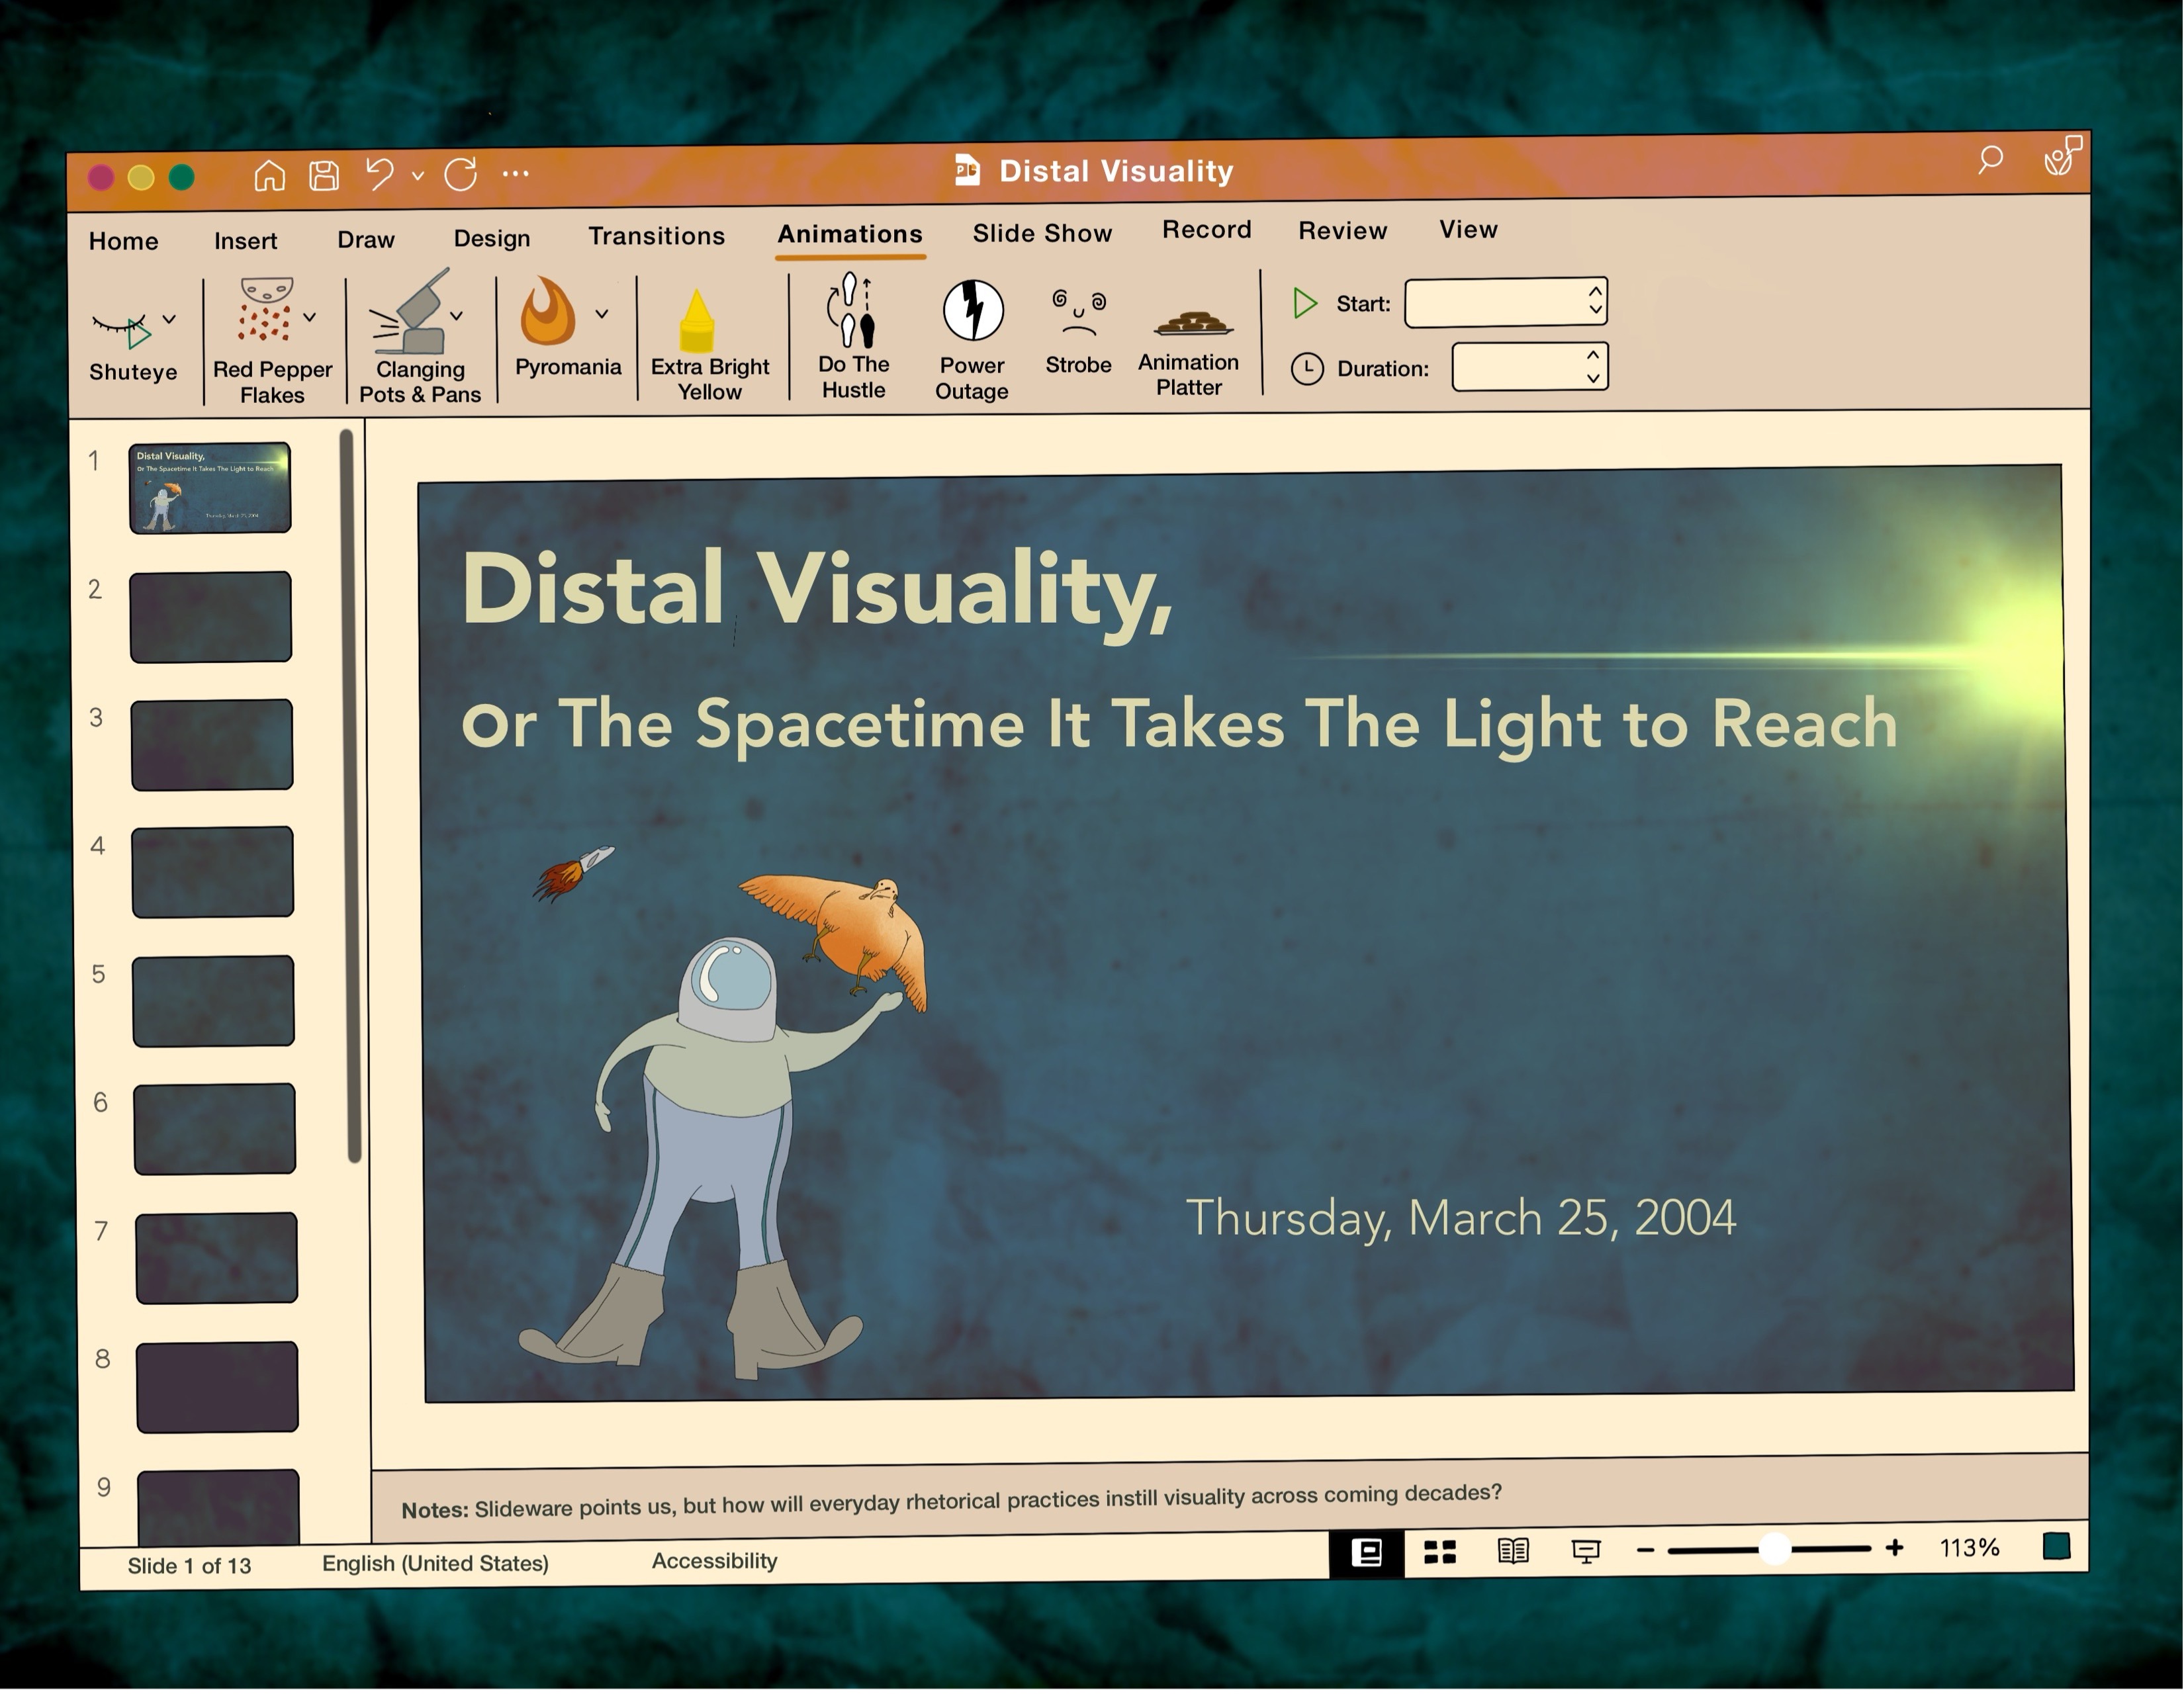Apply the Pyromania flame effect

567,327
